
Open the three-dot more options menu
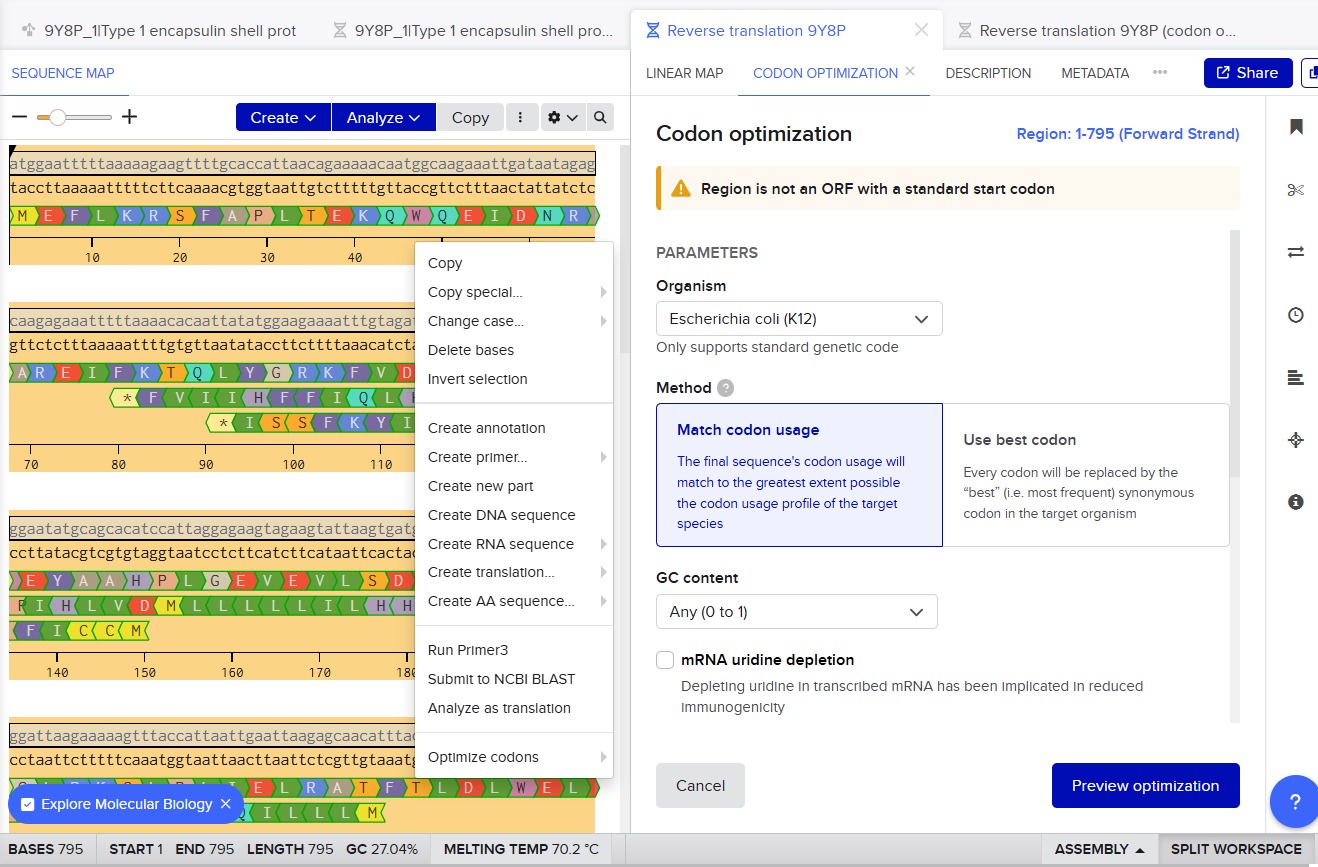pos(520,118)
